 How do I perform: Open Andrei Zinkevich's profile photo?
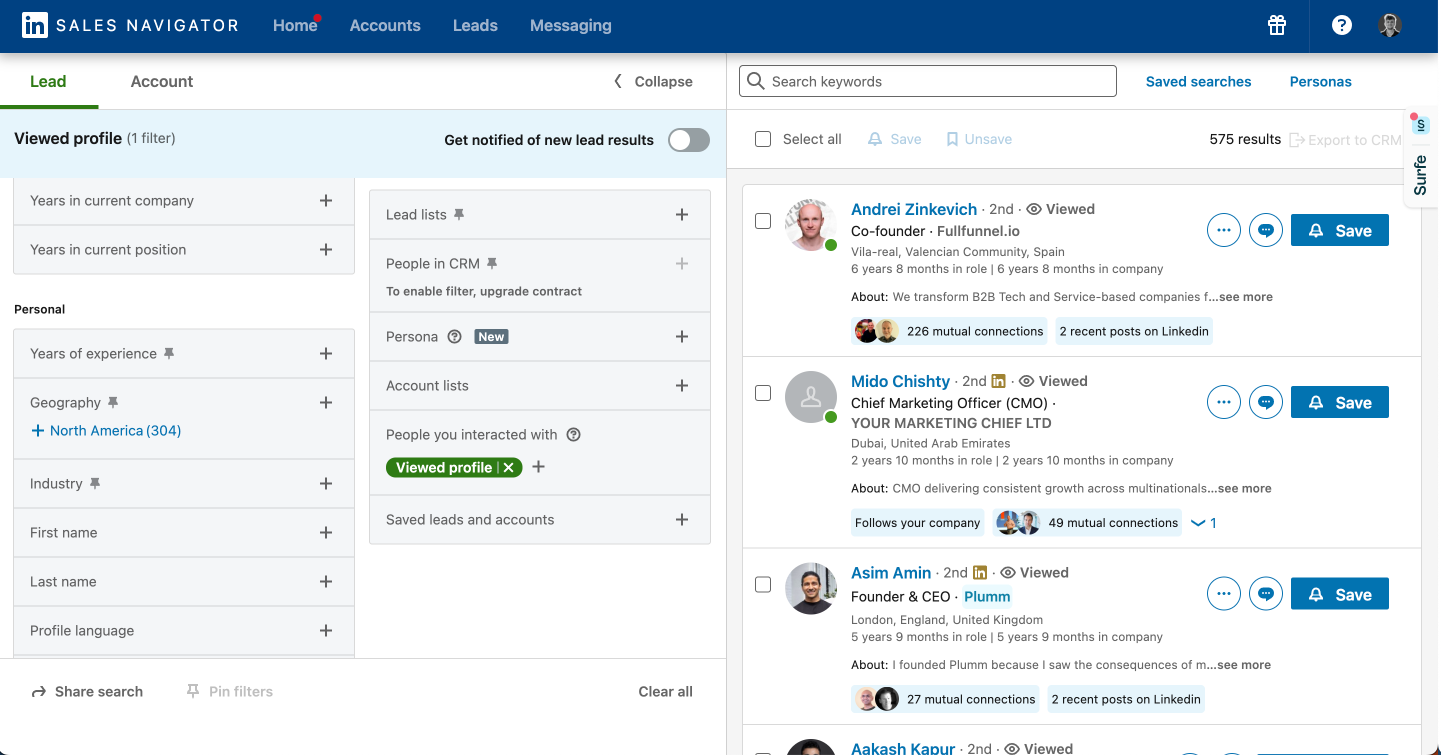(x=811, y=225)
